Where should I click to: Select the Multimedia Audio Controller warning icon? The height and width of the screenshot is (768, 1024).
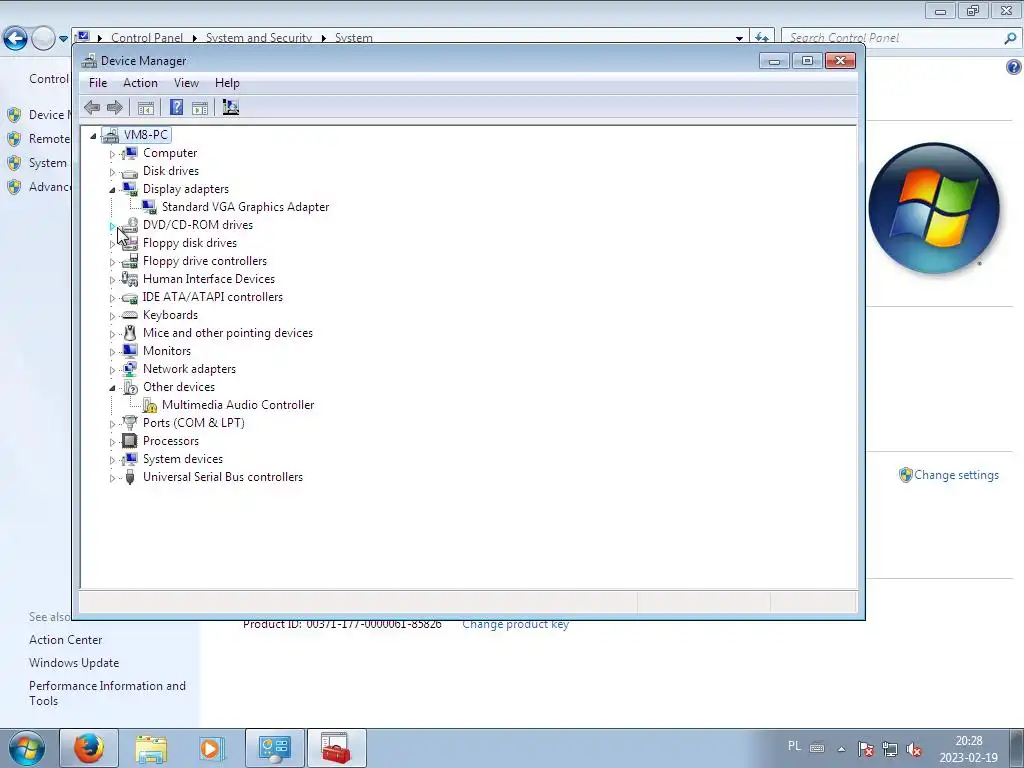point(149,406)
